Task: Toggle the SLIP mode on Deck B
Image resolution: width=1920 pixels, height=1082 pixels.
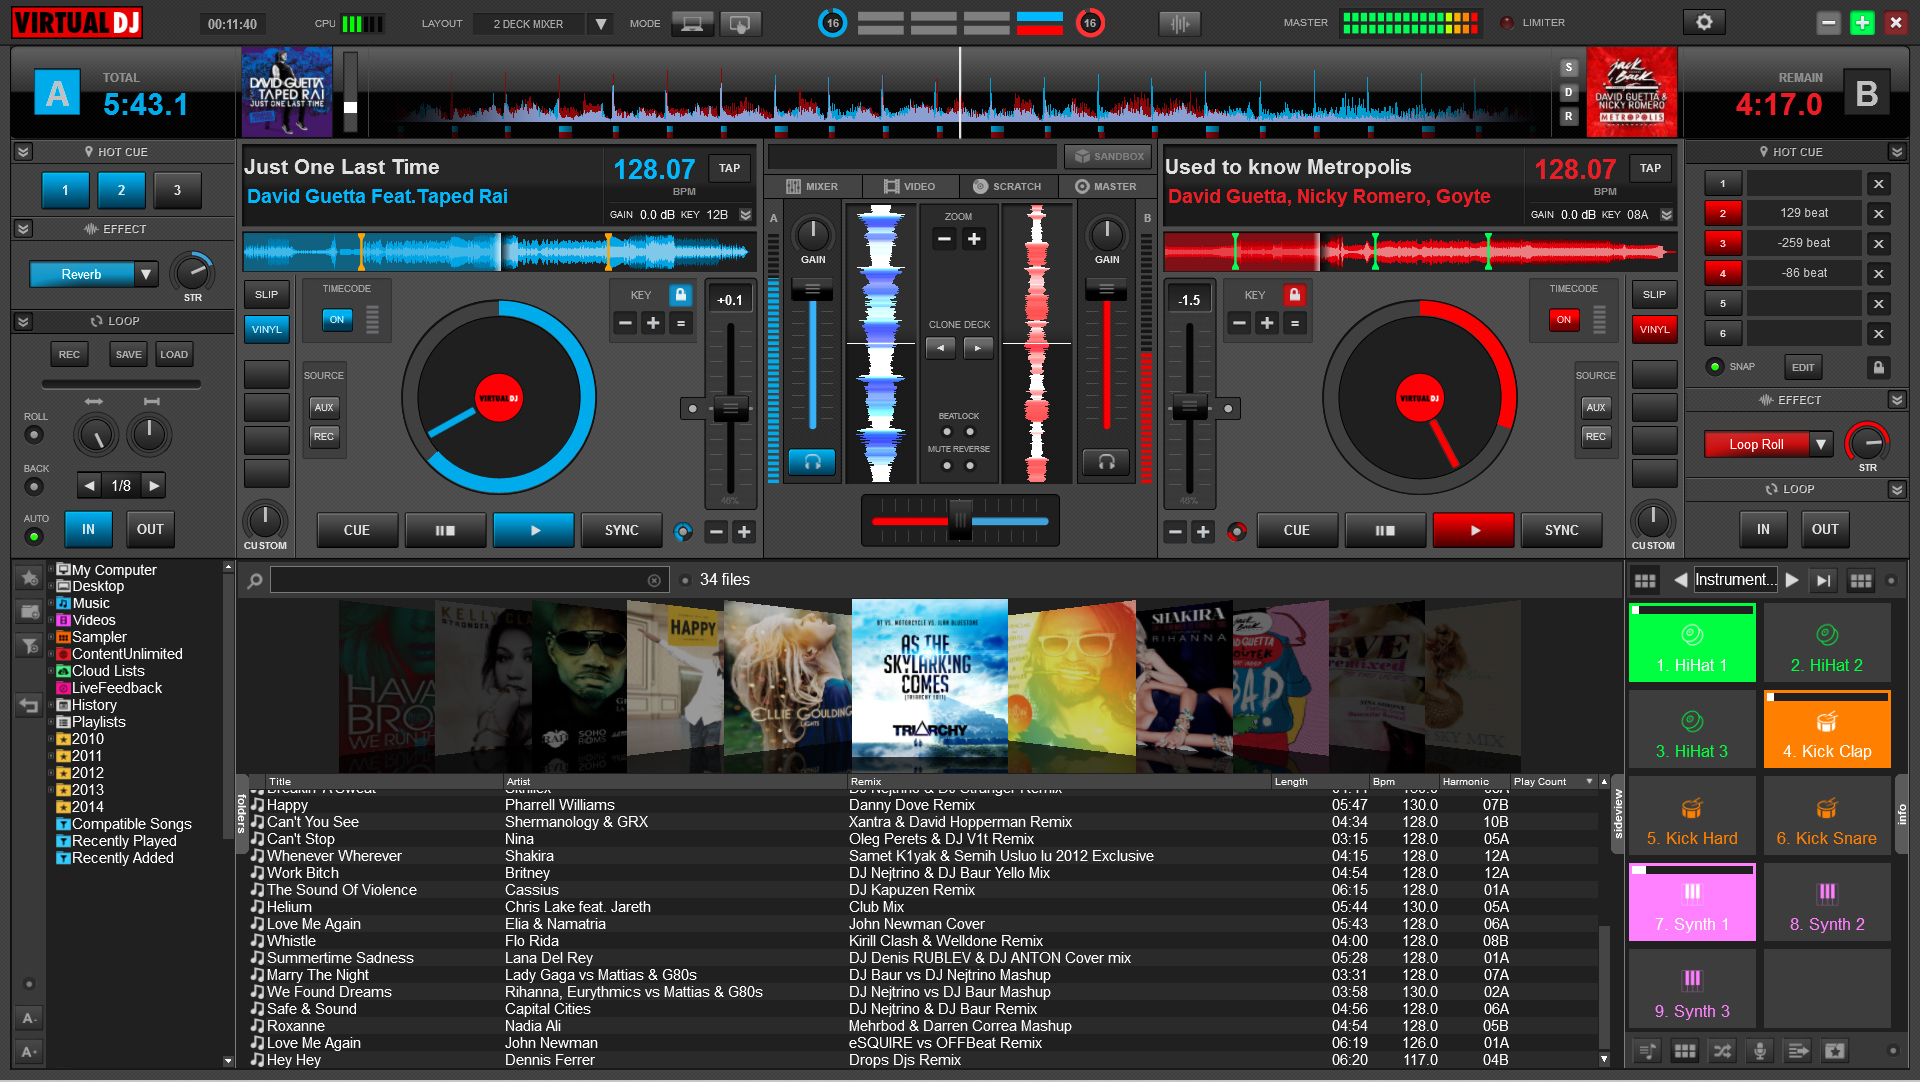Action: (x=1654, y=293)
